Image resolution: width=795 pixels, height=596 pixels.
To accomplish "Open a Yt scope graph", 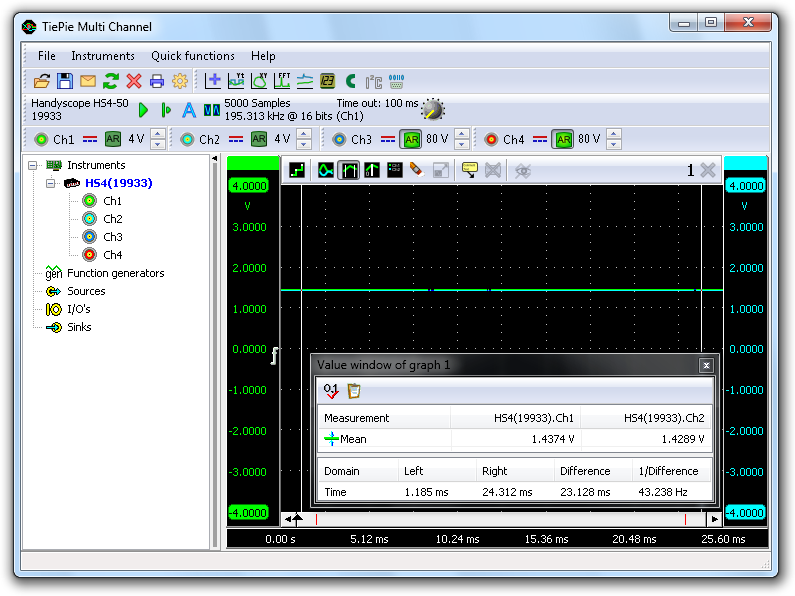I will click(236, 81).
